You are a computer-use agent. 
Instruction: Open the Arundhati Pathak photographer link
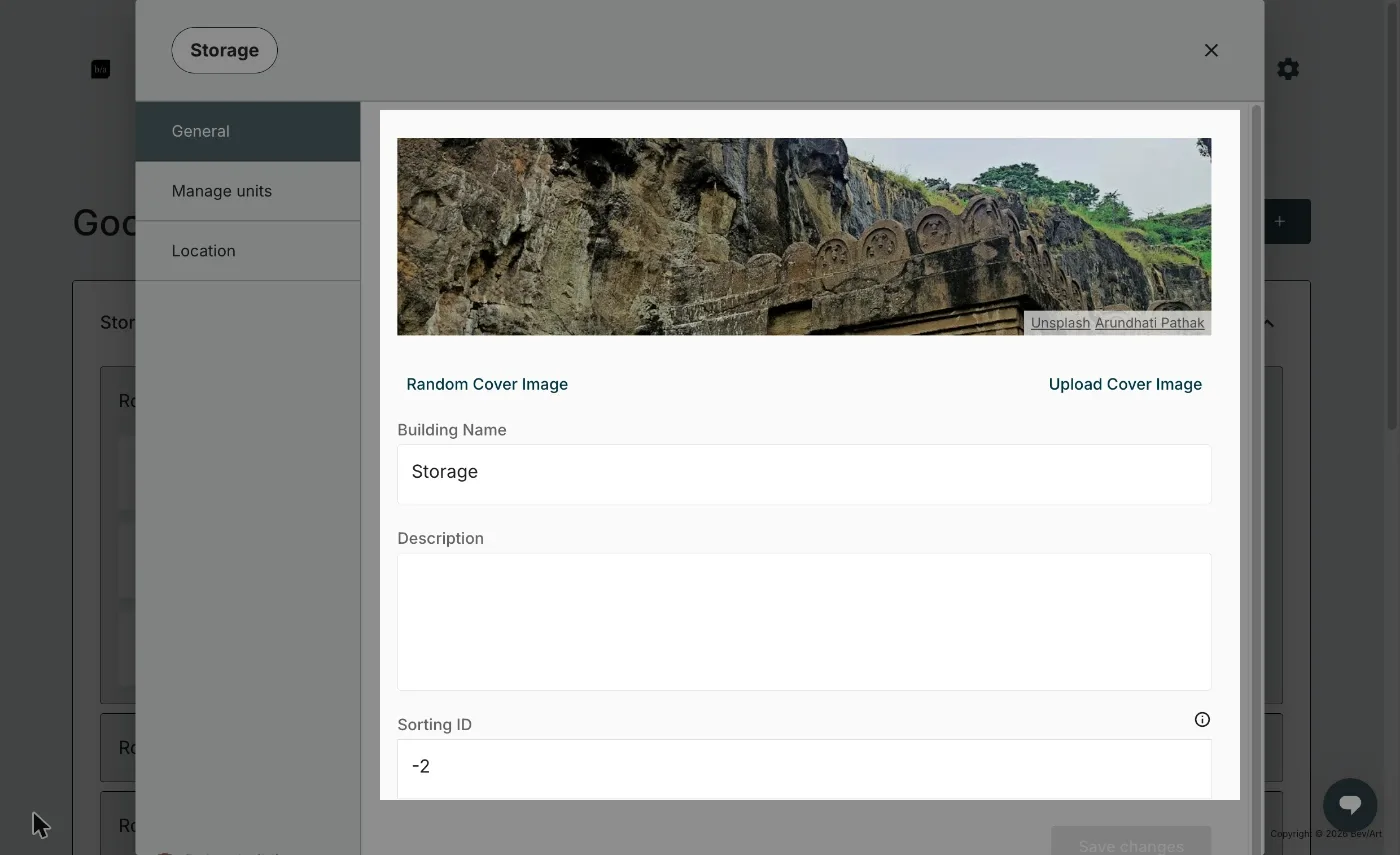pyautogui.click(x=1149, y=323)
